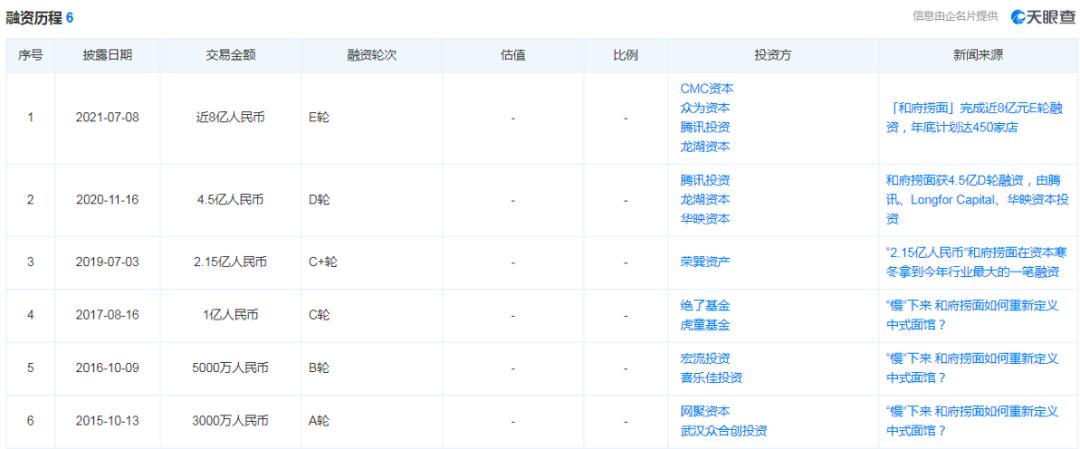Viewport: 1080px width, 449px height.
Task: Open investor 绝了基金
Action: (705, 306)
